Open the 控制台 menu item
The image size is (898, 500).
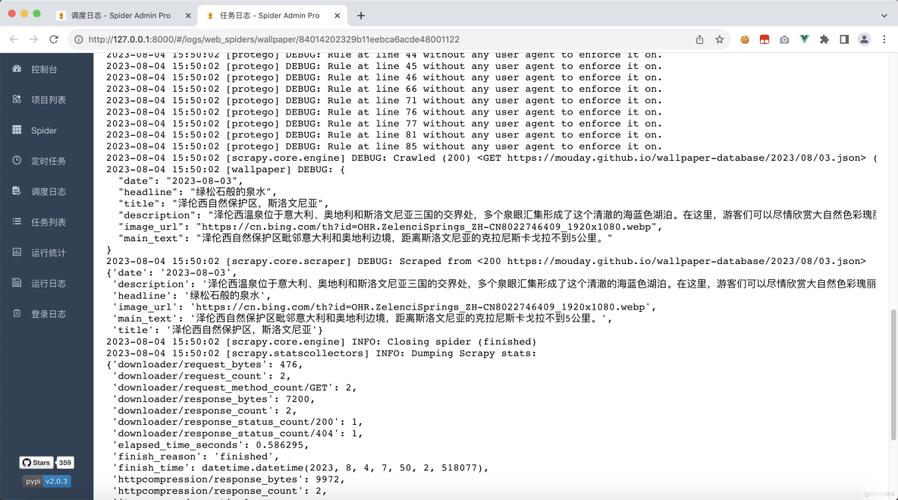click(46, 69)
